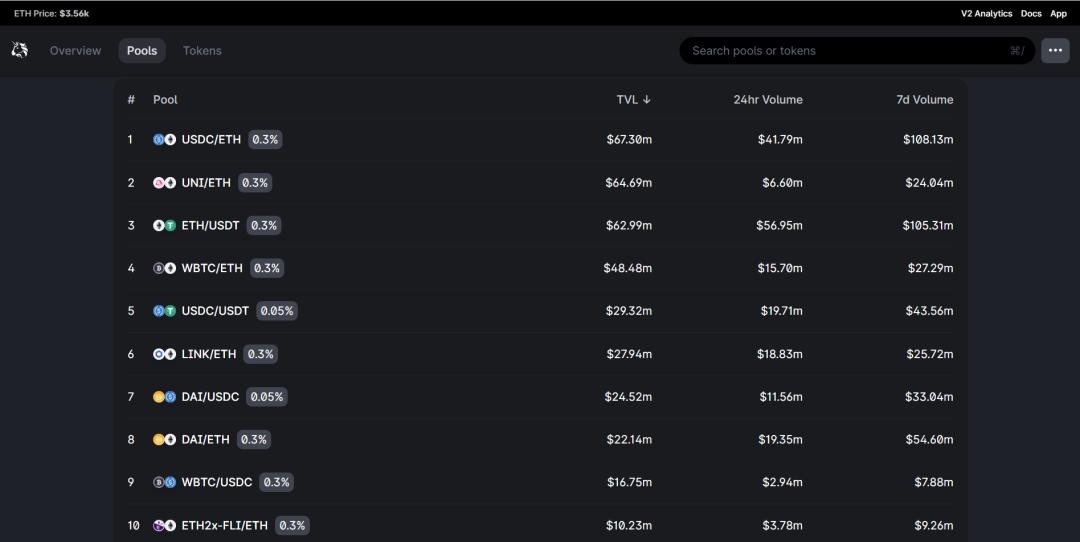Open the V2 Analytics link
Image resolution: width=1080 pixels, height=542 pixels.
click(x=986, y=14)
